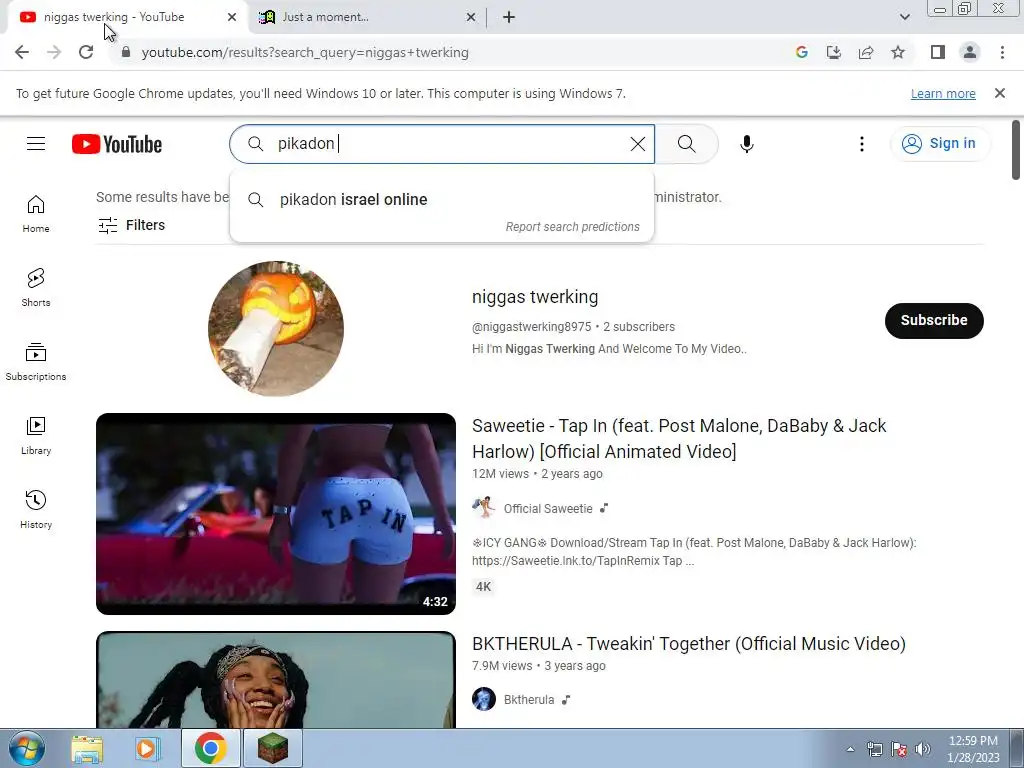This screenshot has width=1024, height=768.
Task: Open History in the sidebar
Action: (36, 509)
